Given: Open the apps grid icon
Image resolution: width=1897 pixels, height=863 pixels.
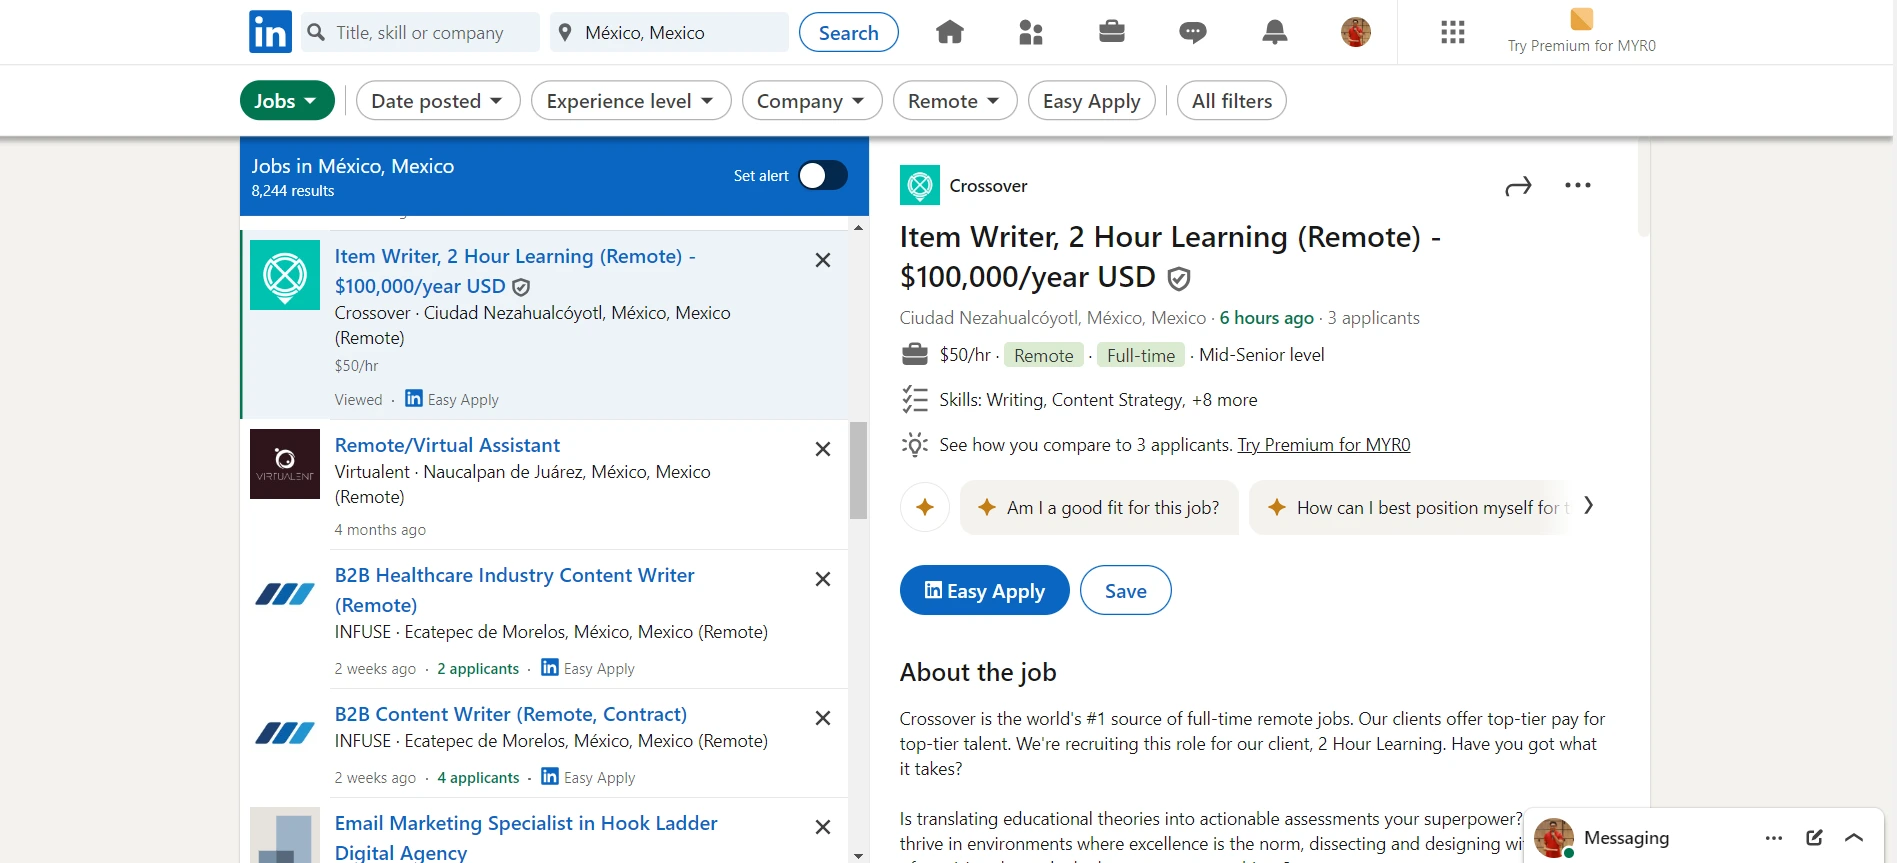Looking at the screenshot, I should [1452, 32].
